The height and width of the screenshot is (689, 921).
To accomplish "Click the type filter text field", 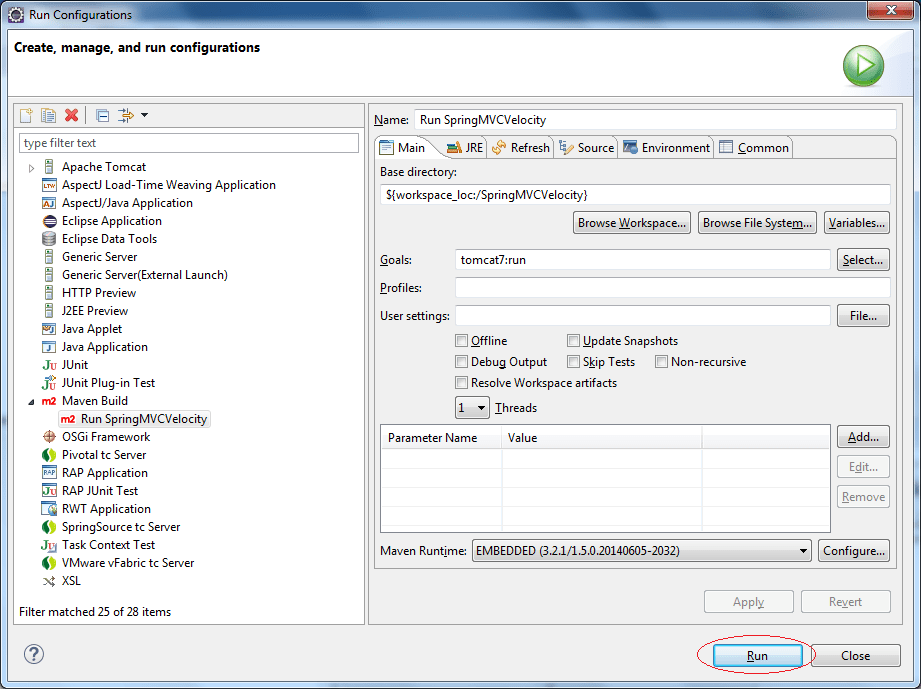I will (x=189, y=143).
